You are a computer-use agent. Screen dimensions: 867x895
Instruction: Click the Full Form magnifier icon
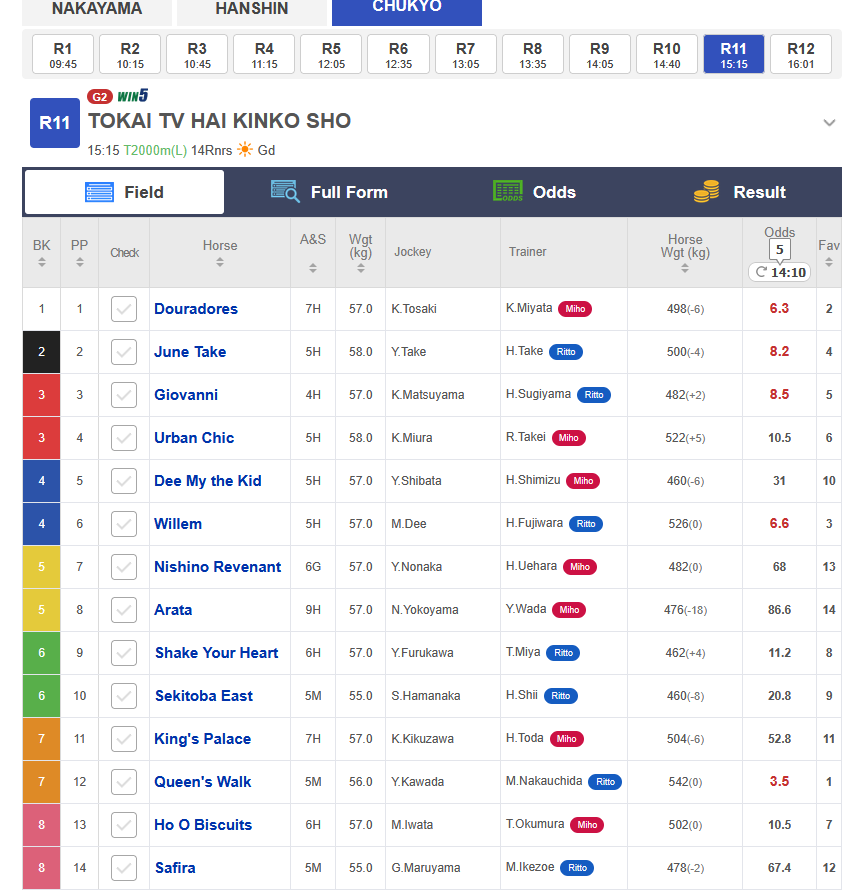pos(285,192)
